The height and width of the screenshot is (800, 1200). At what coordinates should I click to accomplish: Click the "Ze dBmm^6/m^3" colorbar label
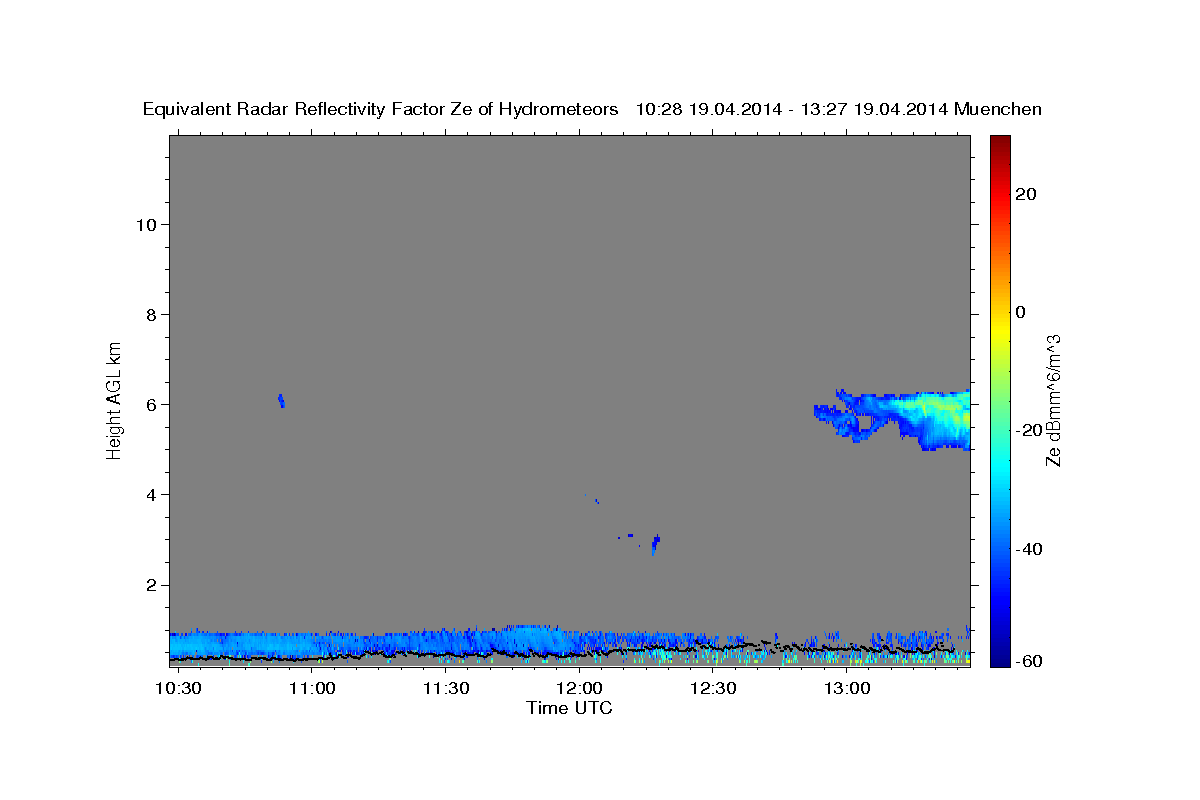(1052, 399)
